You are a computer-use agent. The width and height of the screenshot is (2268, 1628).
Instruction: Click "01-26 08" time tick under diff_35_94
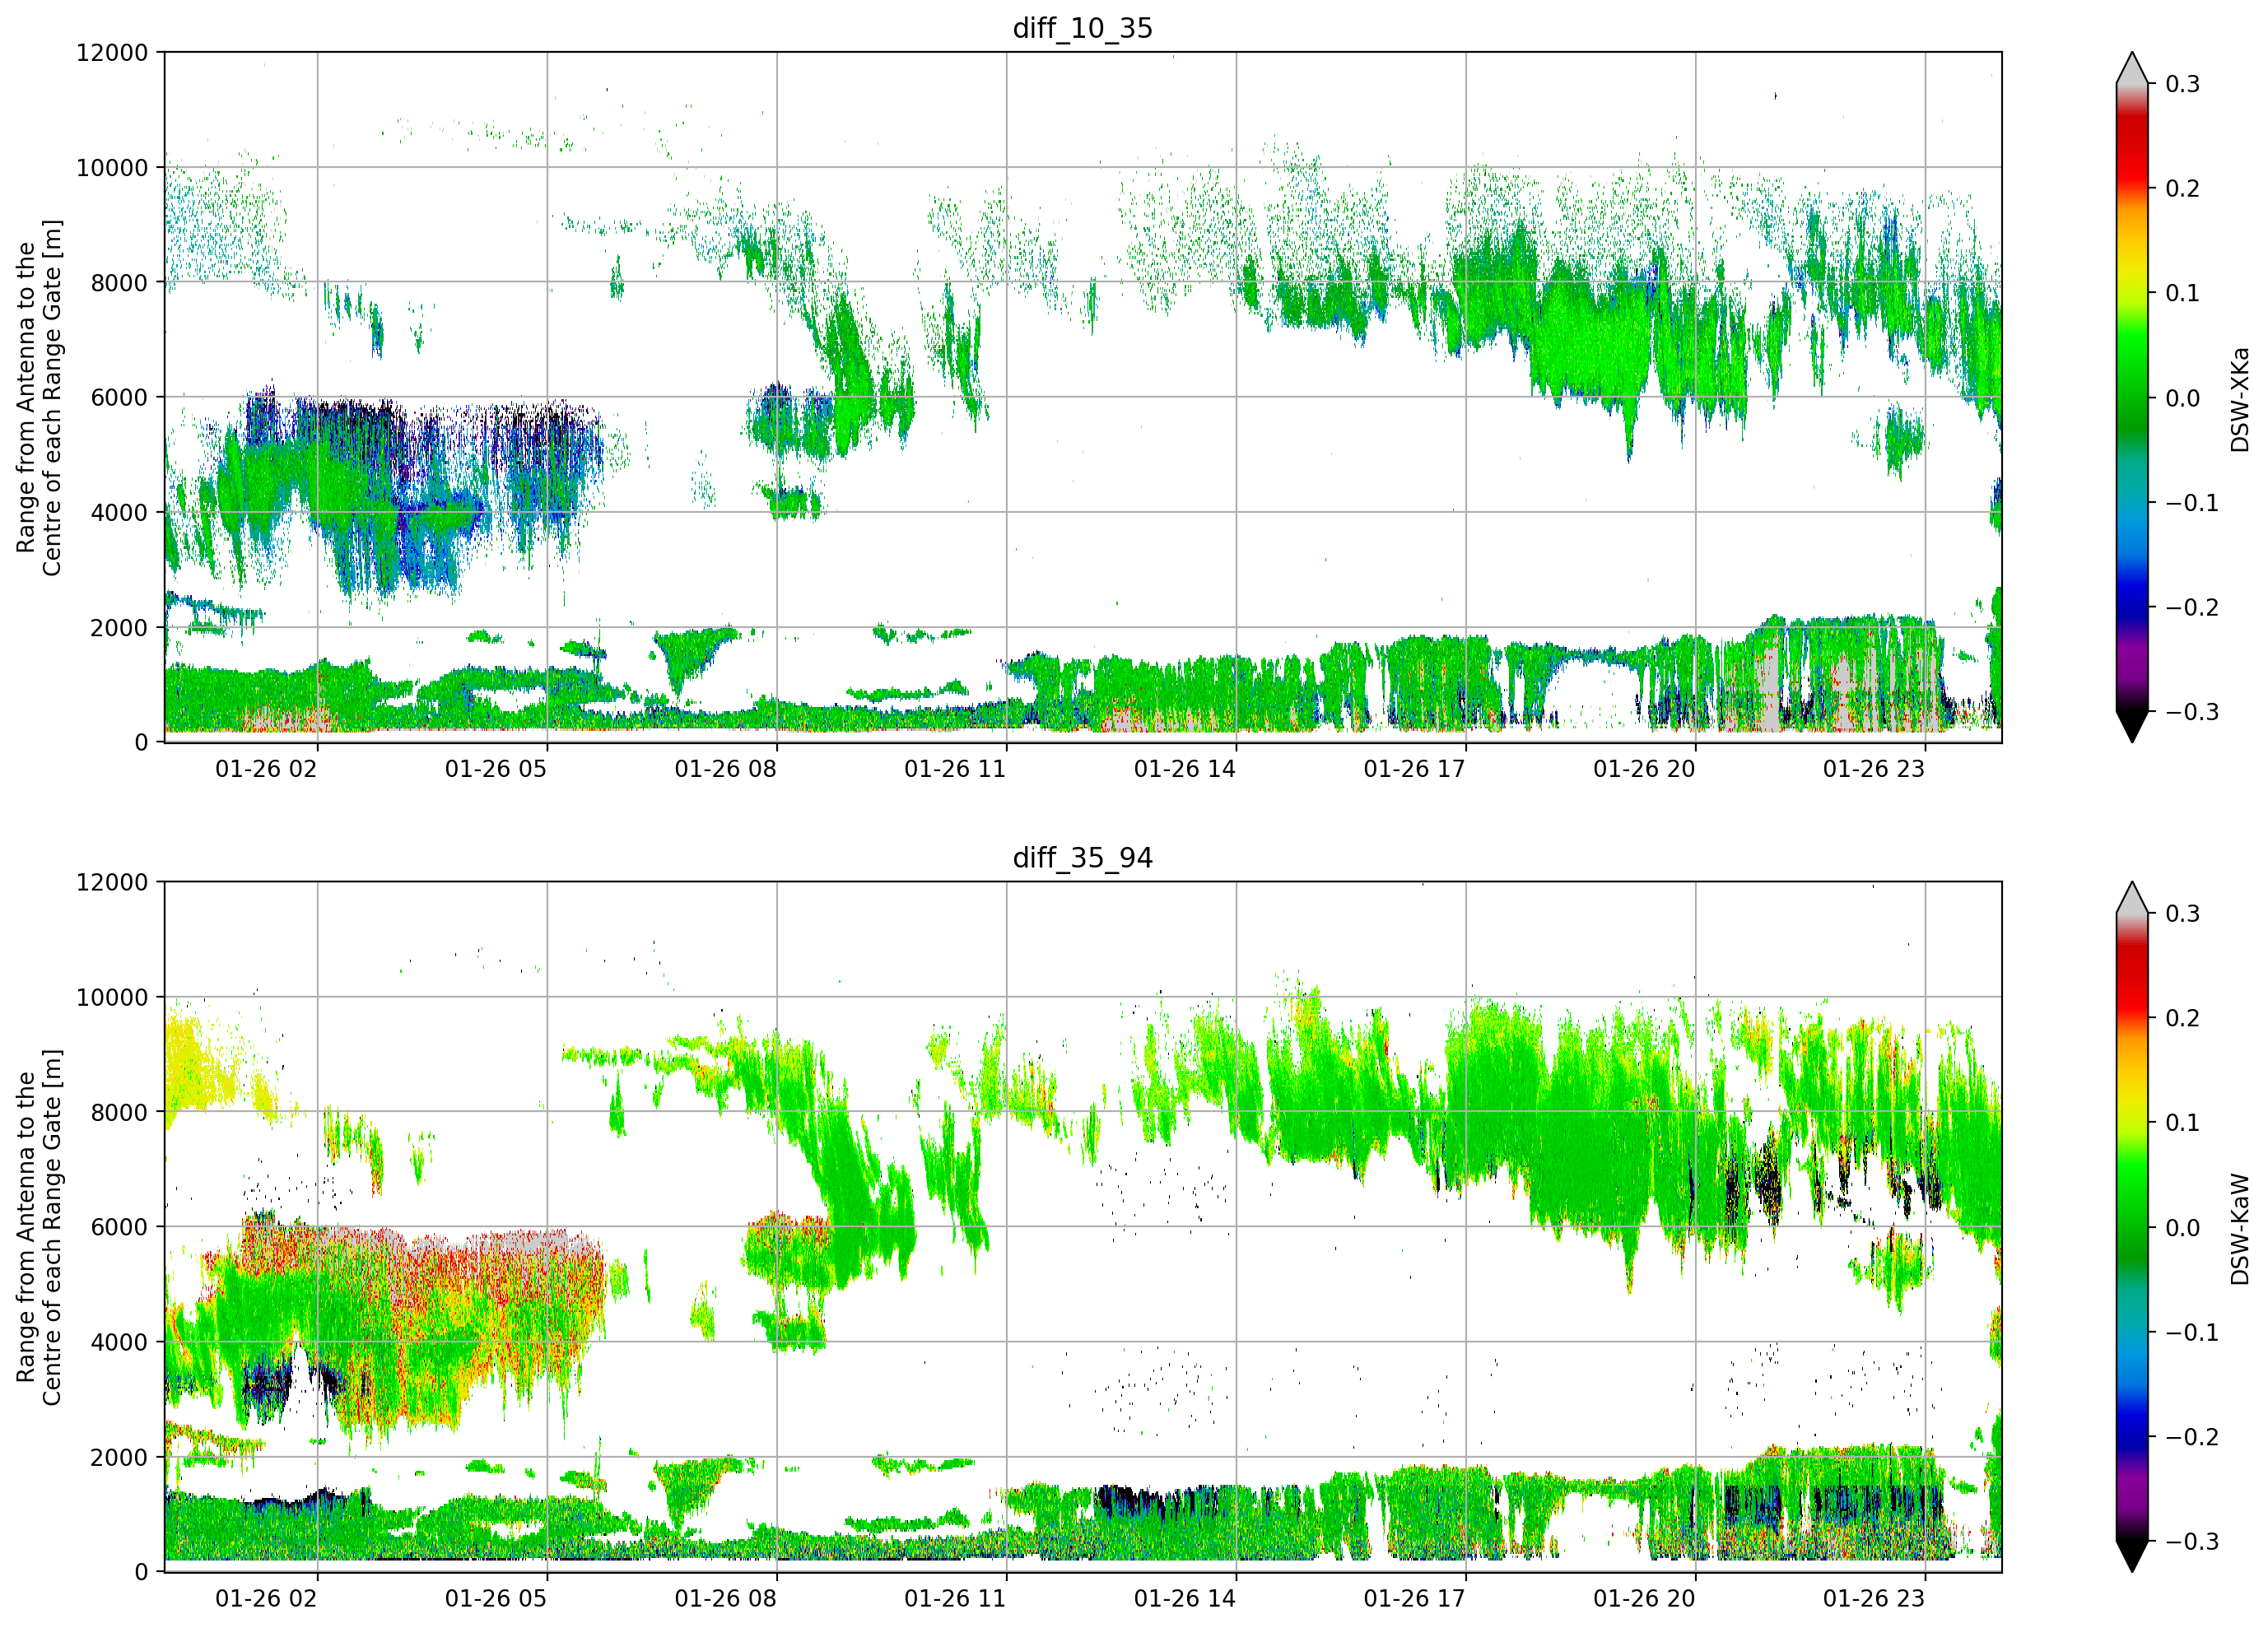pyautogui.click(x=725, y=1599)
